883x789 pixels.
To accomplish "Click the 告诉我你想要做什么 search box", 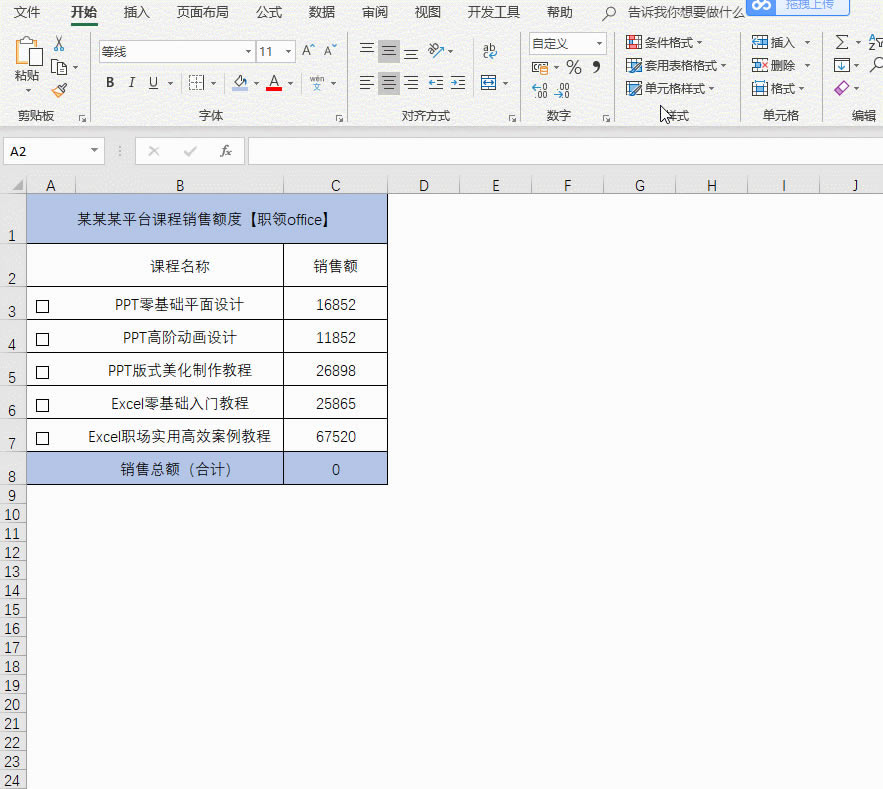I will 686,12.
